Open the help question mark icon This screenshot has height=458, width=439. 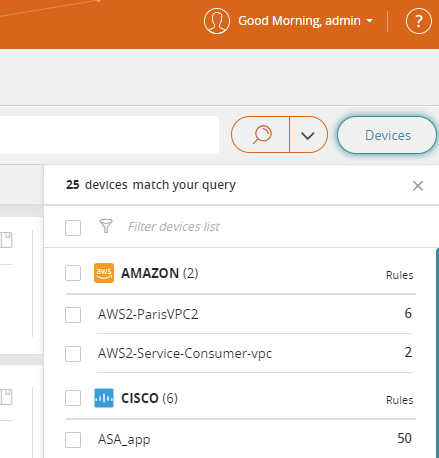point(419,21)
